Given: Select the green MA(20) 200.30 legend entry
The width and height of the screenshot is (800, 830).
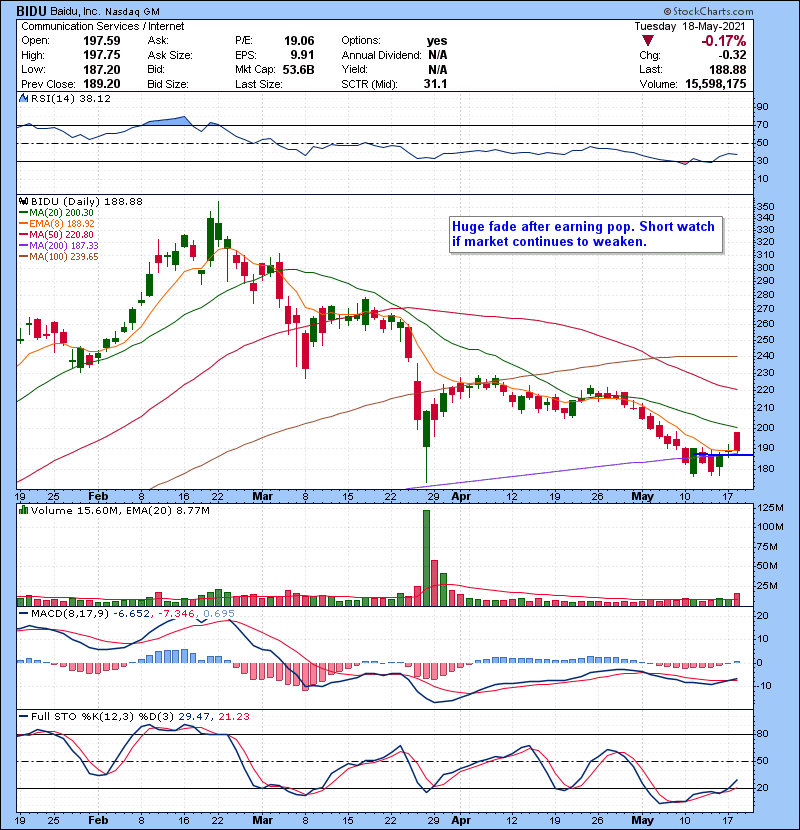Looking at the screenshot, I should pos(56,213).
